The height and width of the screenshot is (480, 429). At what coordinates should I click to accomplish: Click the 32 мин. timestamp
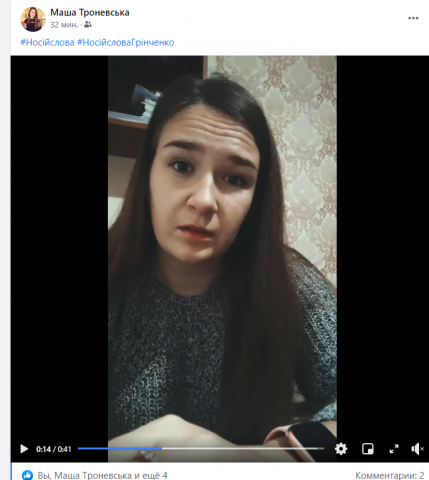(x=64, y=25)
